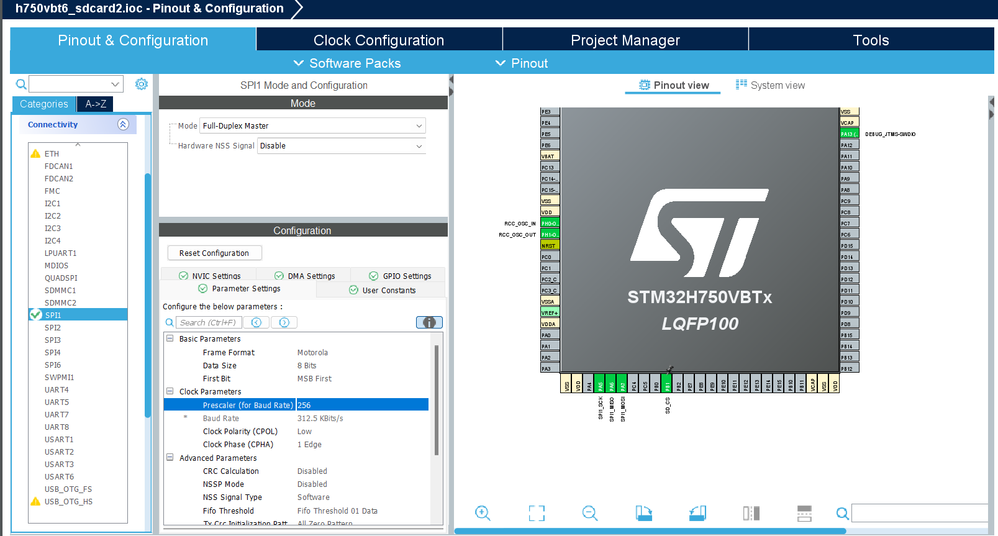Select SDMMC1 in the peripheral list
The height and width of the screenshot is (536, 998).
(60, 290)
